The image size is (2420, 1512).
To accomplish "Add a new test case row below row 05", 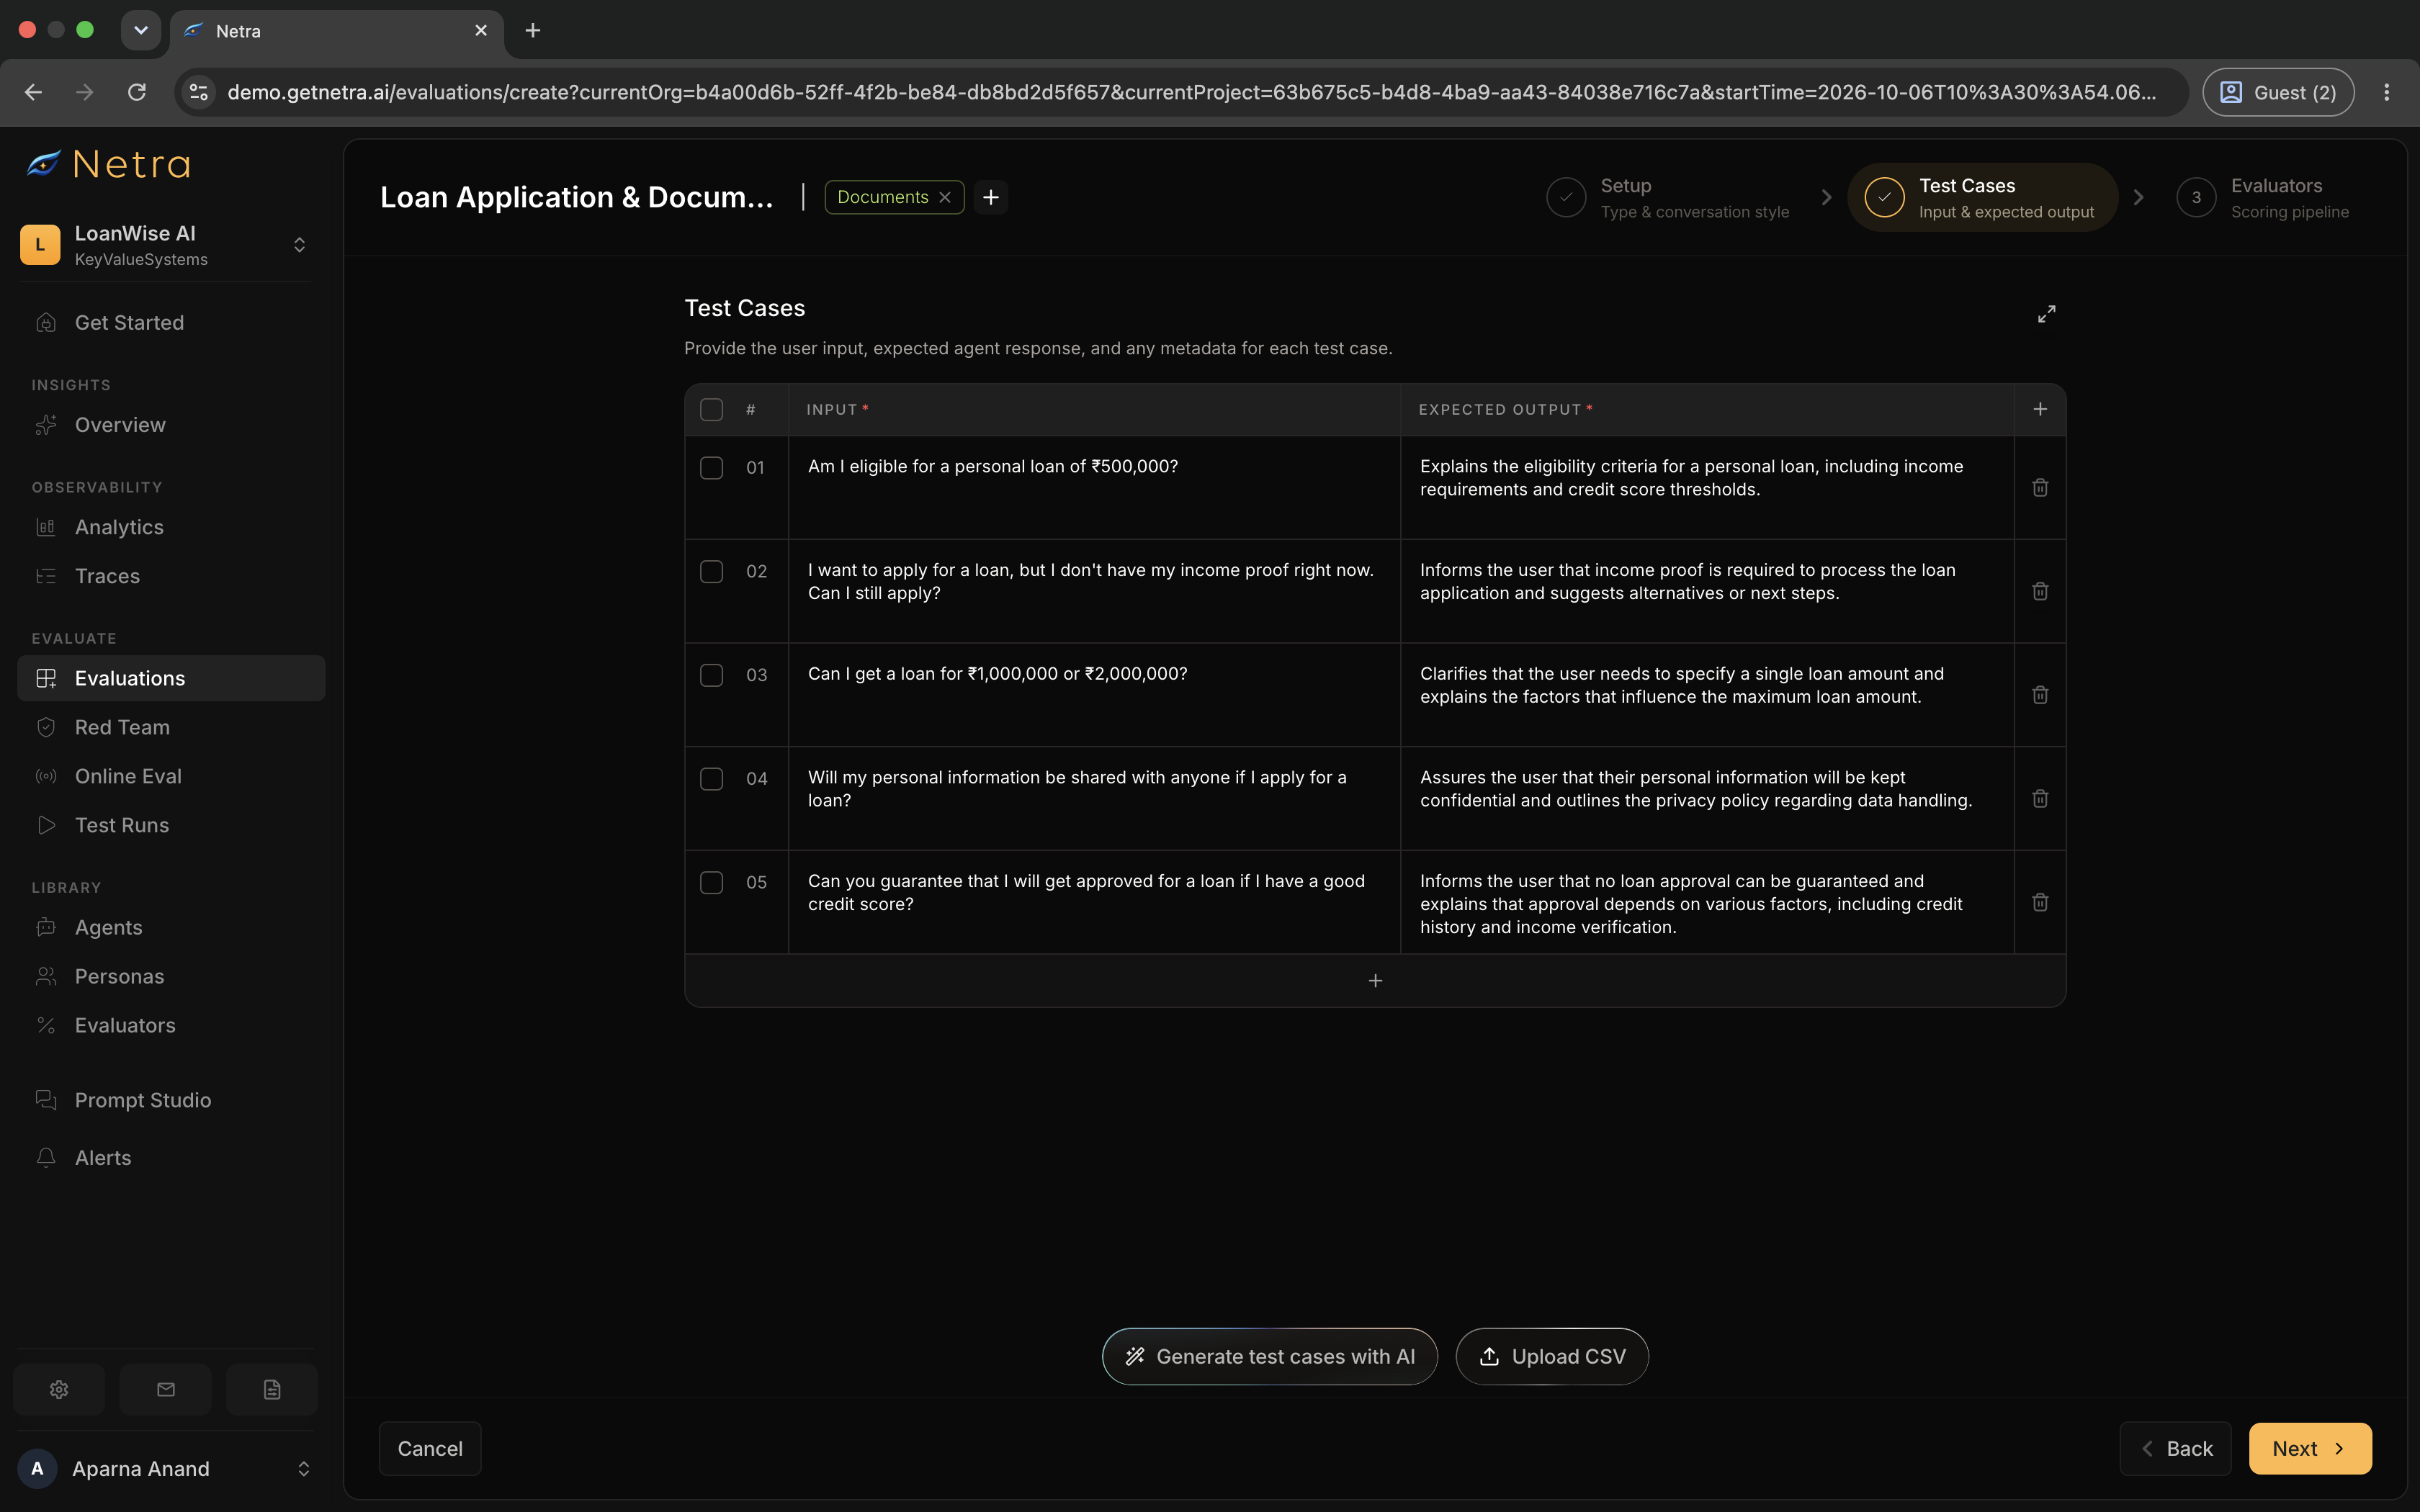I will point(1375,981).
